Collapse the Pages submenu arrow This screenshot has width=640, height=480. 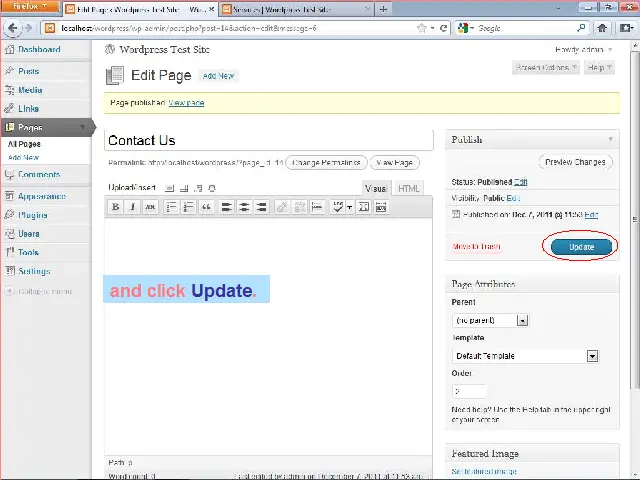tap(82, 127)
